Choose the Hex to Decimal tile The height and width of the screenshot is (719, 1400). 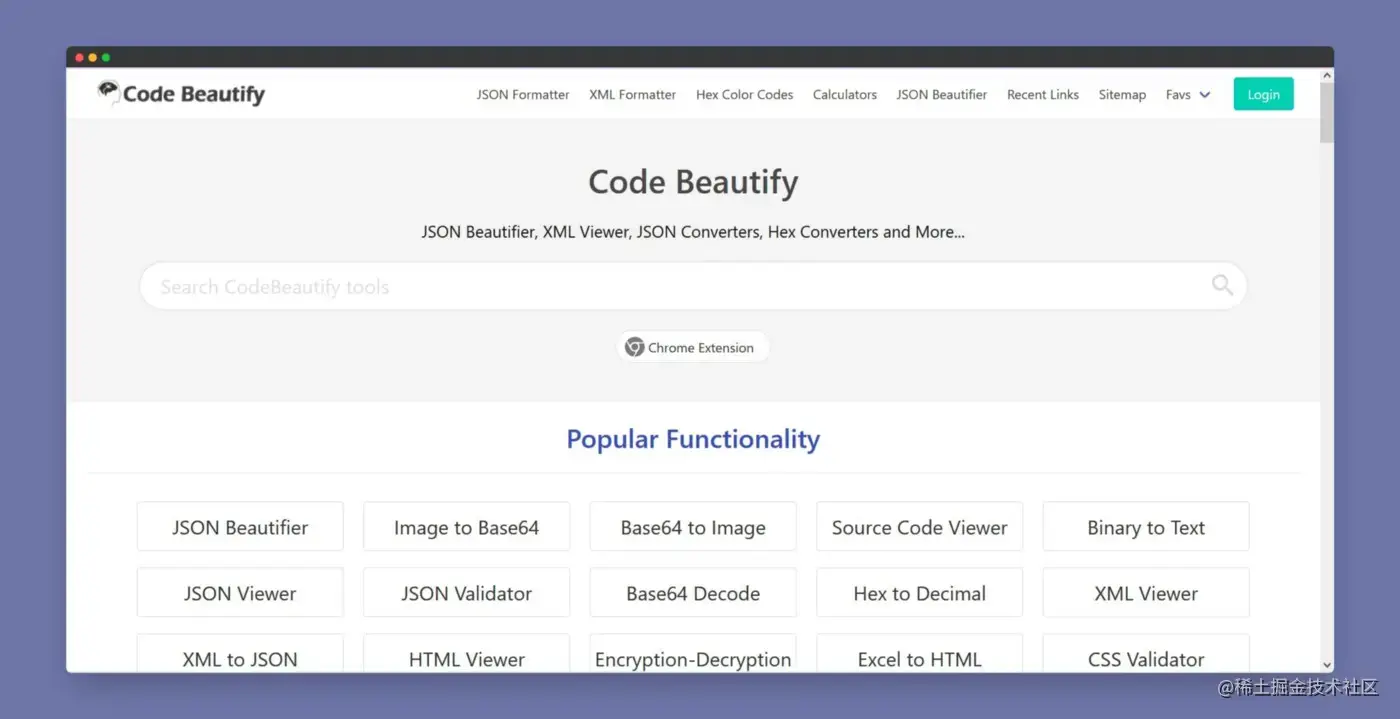(920, 593)
